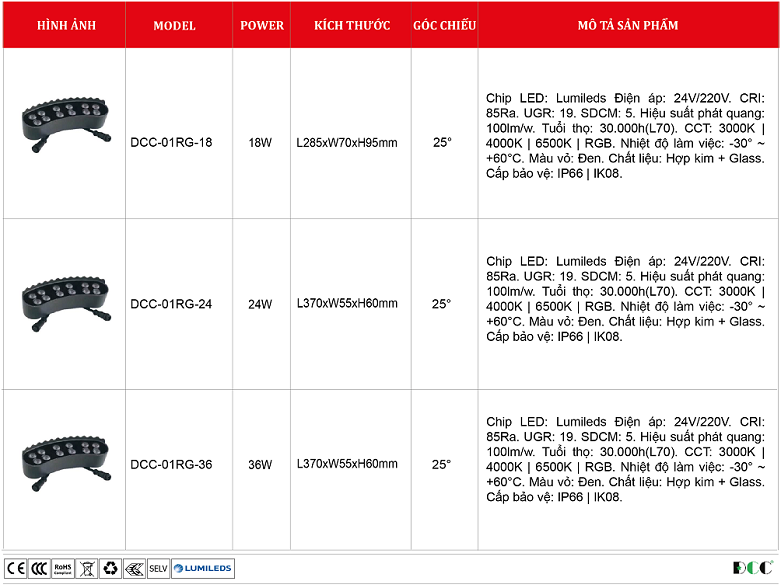Click the MÔ TẢ SẢN PHẨM header
Viewport: 781px width, 588px height.
tap(627, 26)
